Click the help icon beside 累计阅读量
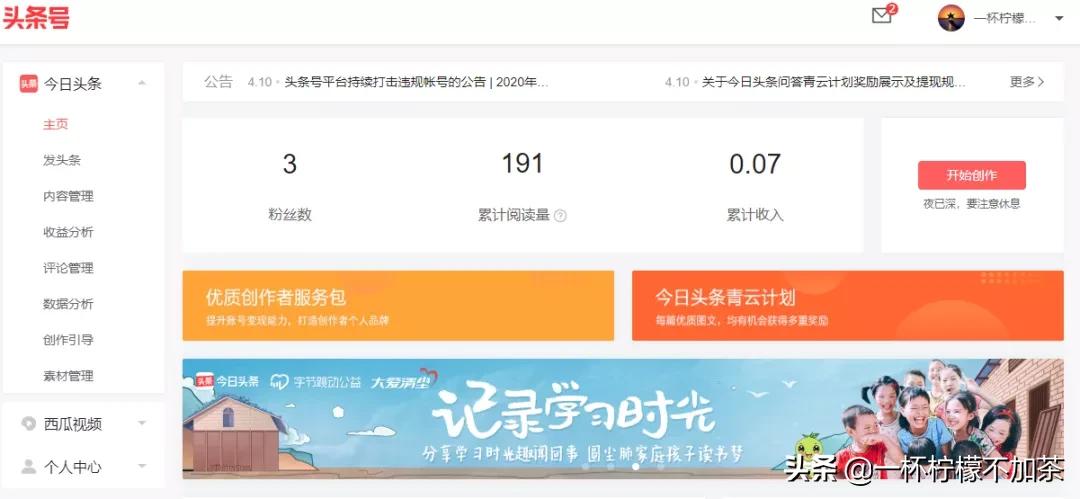 click(561, 216)
